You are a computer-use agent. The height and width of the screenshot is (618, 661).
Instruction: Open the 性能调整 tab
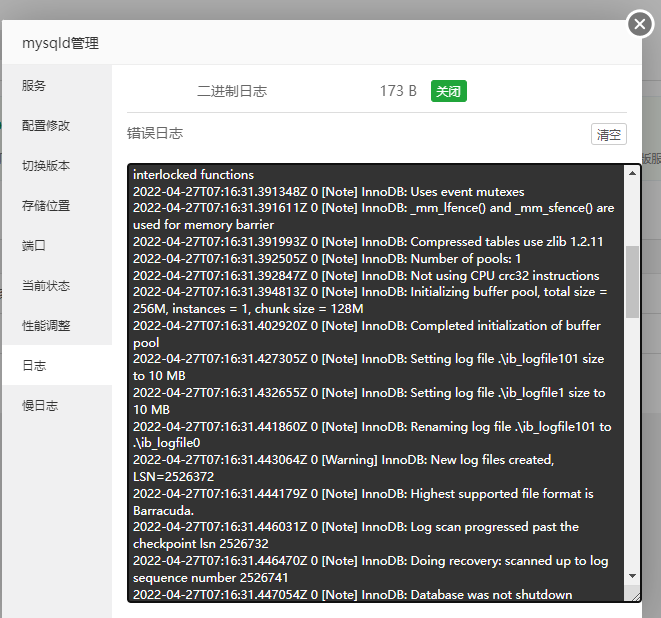(57, 325)
